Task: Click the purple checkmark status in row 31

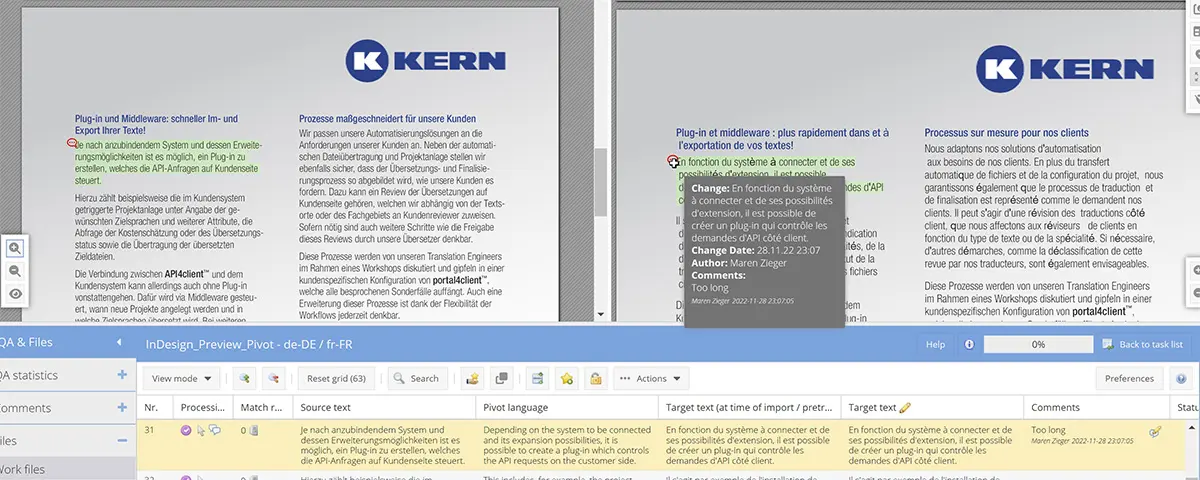Action: click(x=186, y=430)
